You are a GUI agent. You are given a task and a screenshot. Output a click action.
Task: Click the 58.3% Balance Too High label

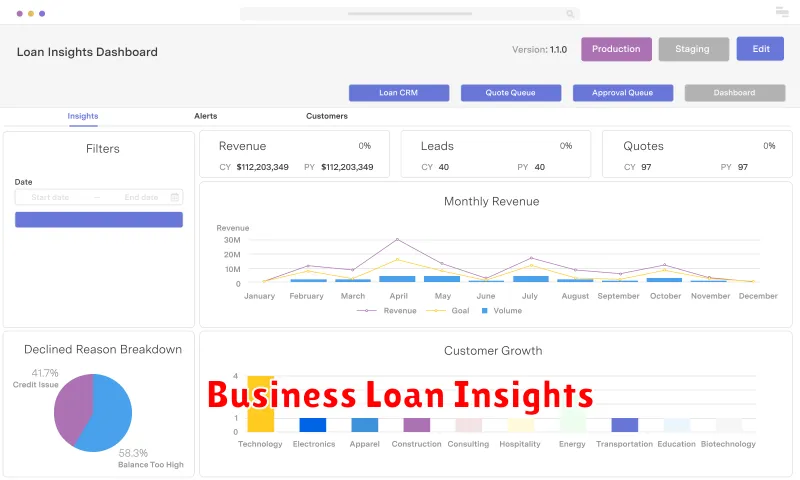[151, 459]
